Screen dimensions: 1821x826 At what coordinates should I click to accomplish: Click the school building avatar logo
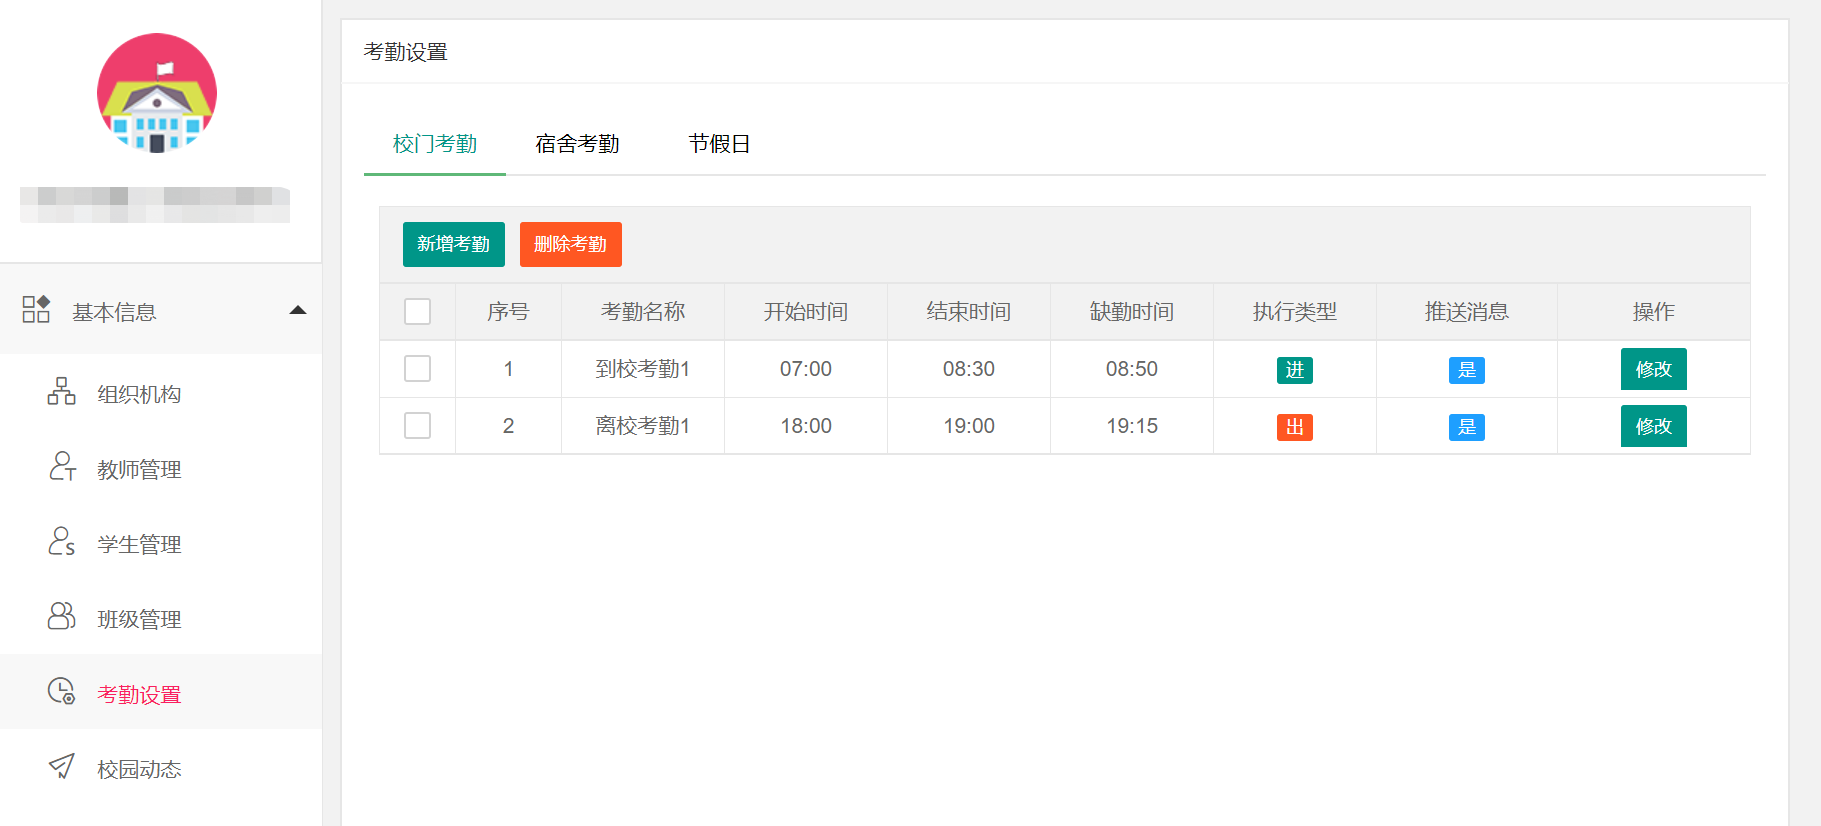pos(157,93)
